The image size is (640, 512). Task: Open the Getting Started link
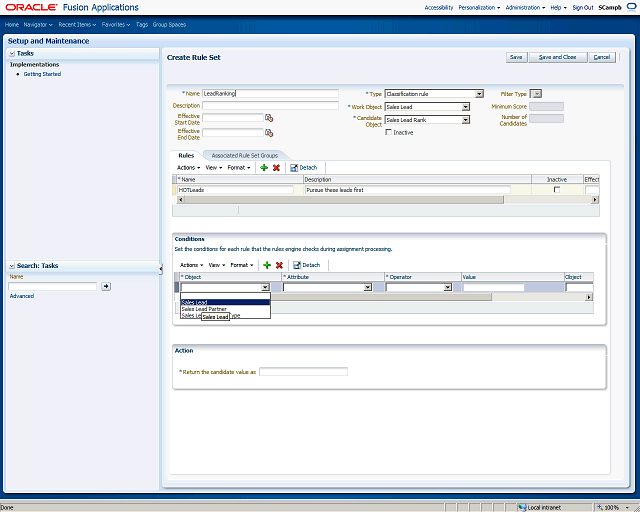tap(42, 74)
